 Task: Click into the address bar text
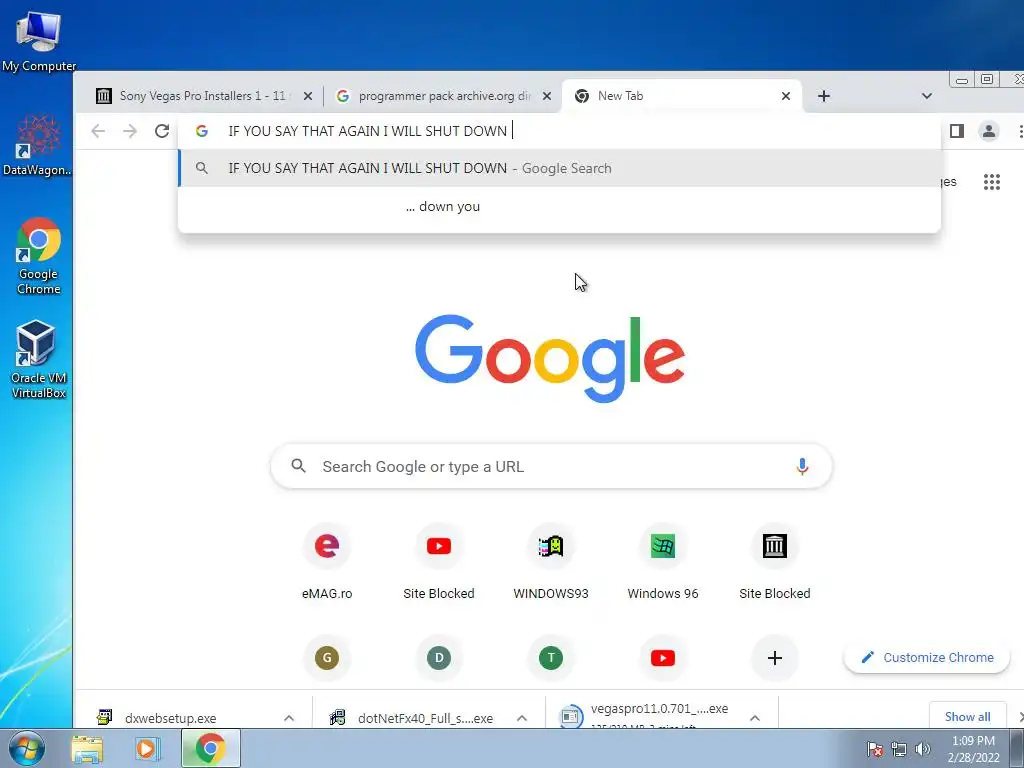pos(368,131)
